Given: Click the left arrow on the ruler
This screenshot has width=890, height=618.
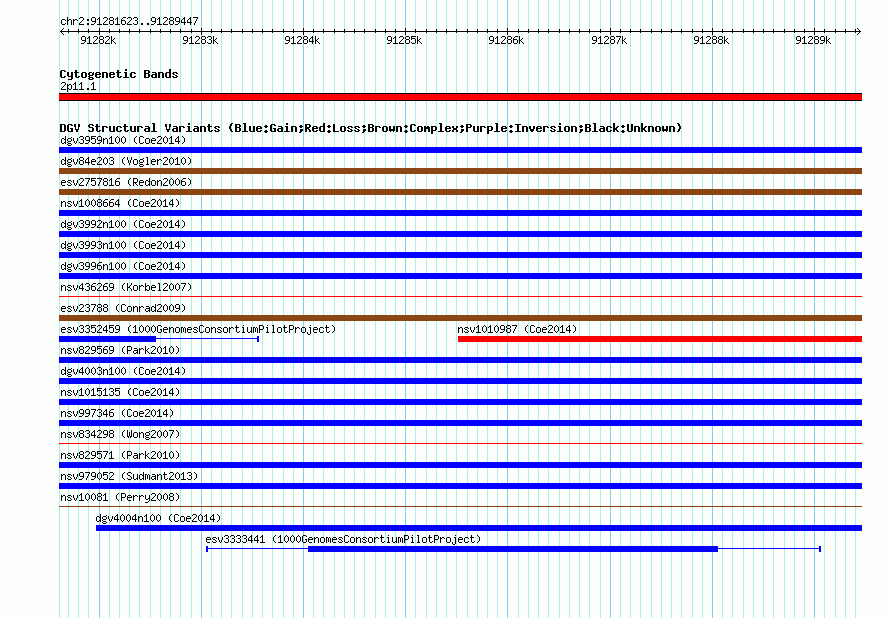Looking at the screenshot, I should coord(62,31).
